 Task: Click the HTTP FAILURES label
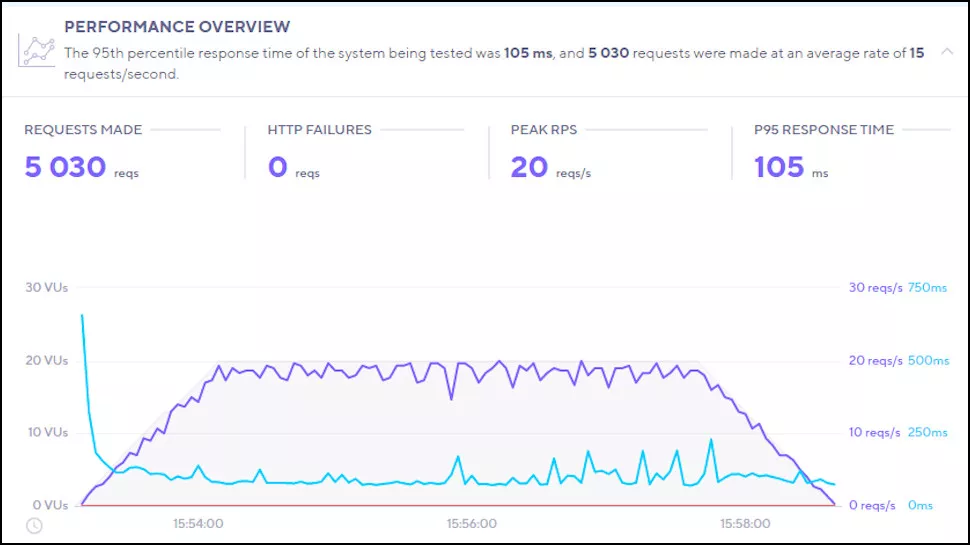[x=319, y=129]
